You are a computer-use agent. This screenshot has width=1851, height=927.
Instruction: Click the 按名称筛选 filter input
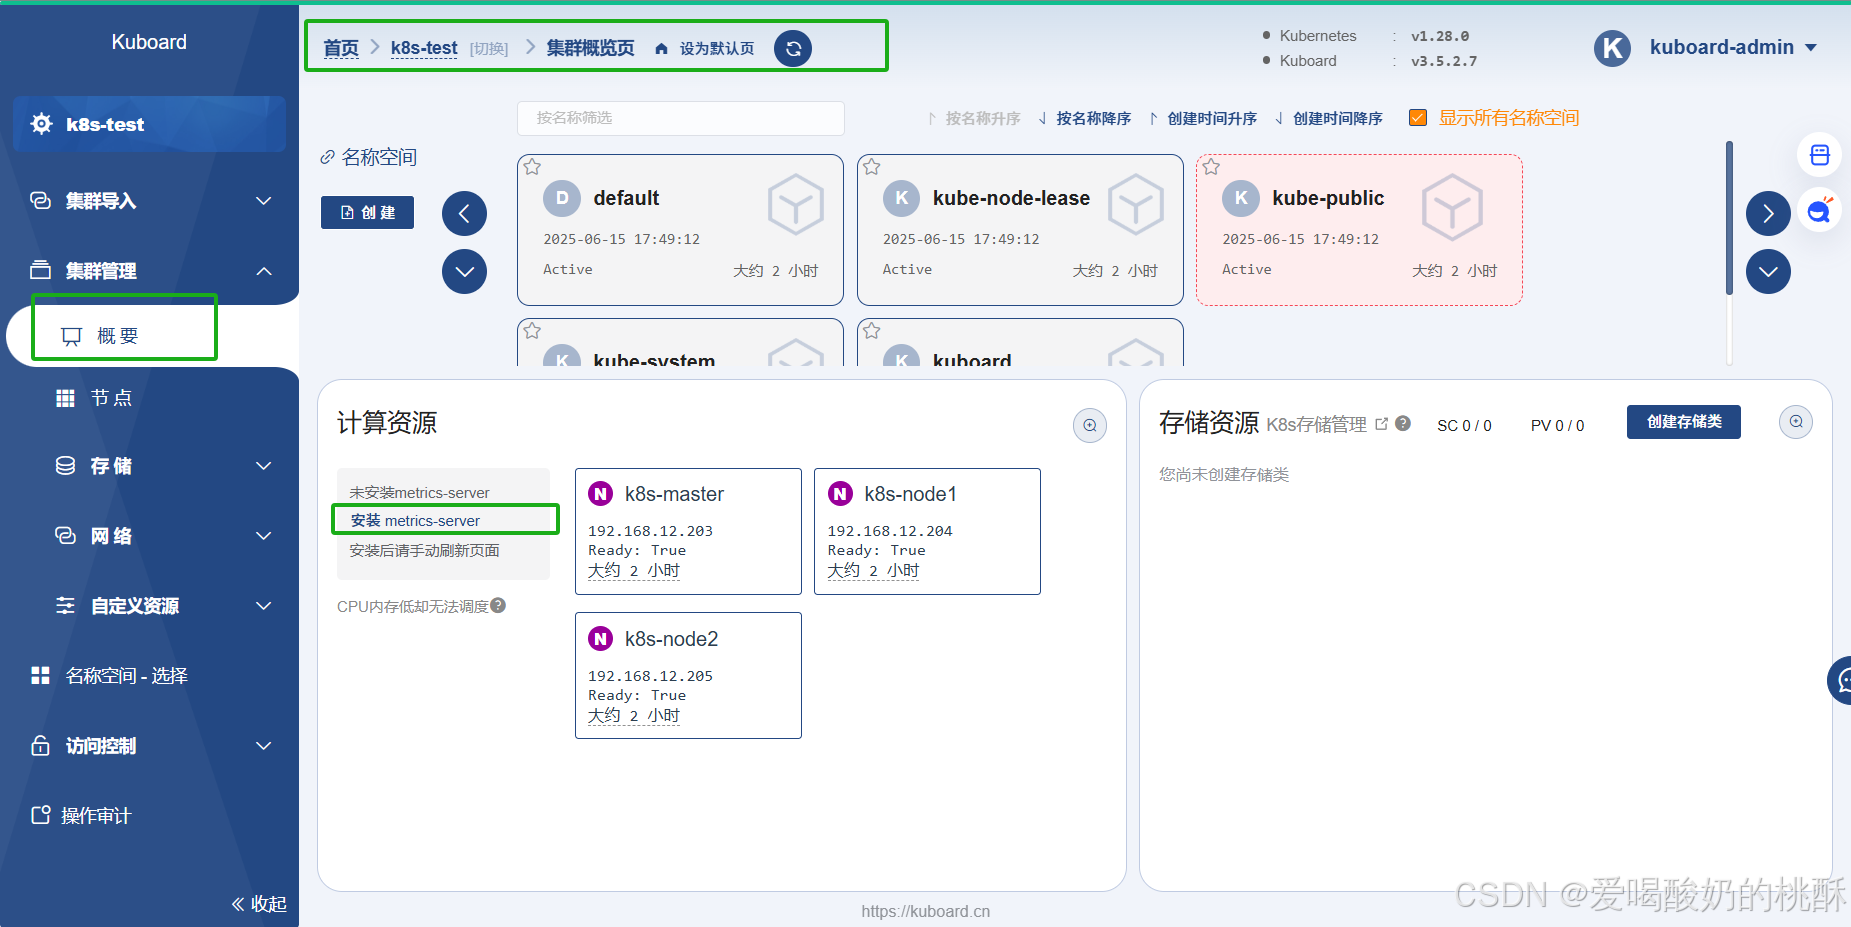681,118
